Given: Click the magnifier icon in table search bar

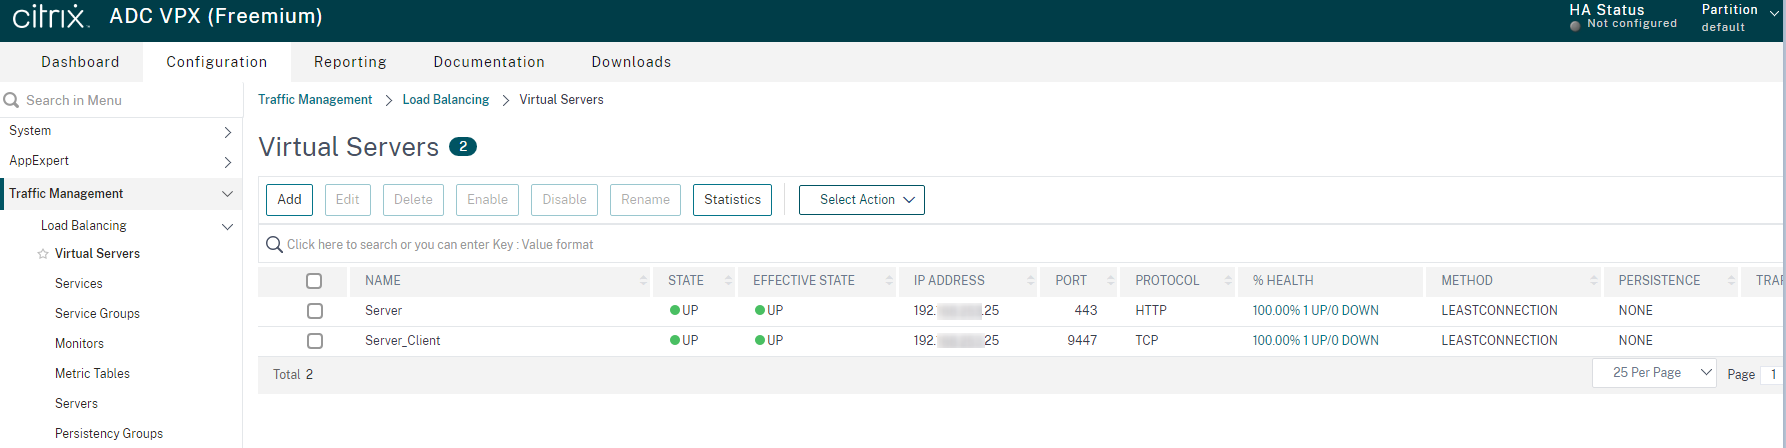Looking at the screenshot, I should click(x=274, y=245).
